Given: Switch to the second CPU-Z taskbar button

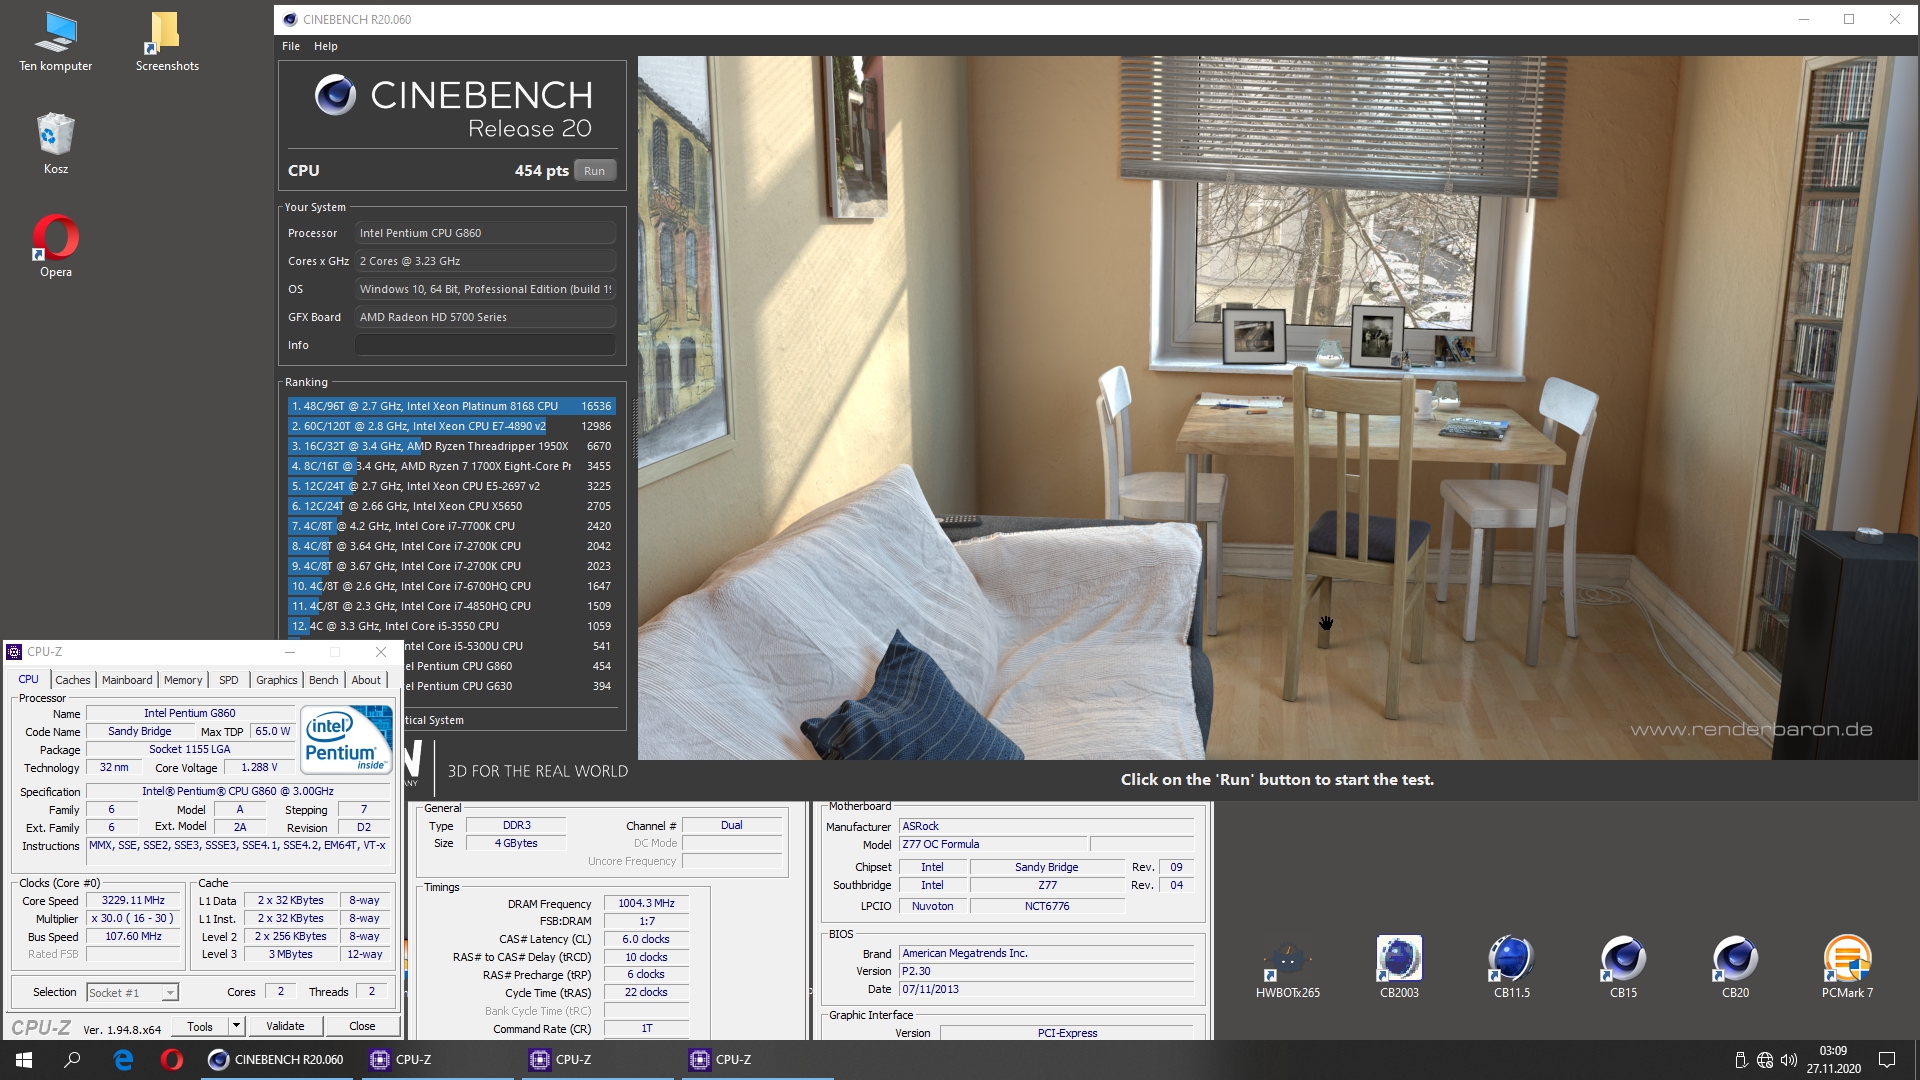Looking at the screenshot, I should pyautogui.click(x=597, y=1060).
